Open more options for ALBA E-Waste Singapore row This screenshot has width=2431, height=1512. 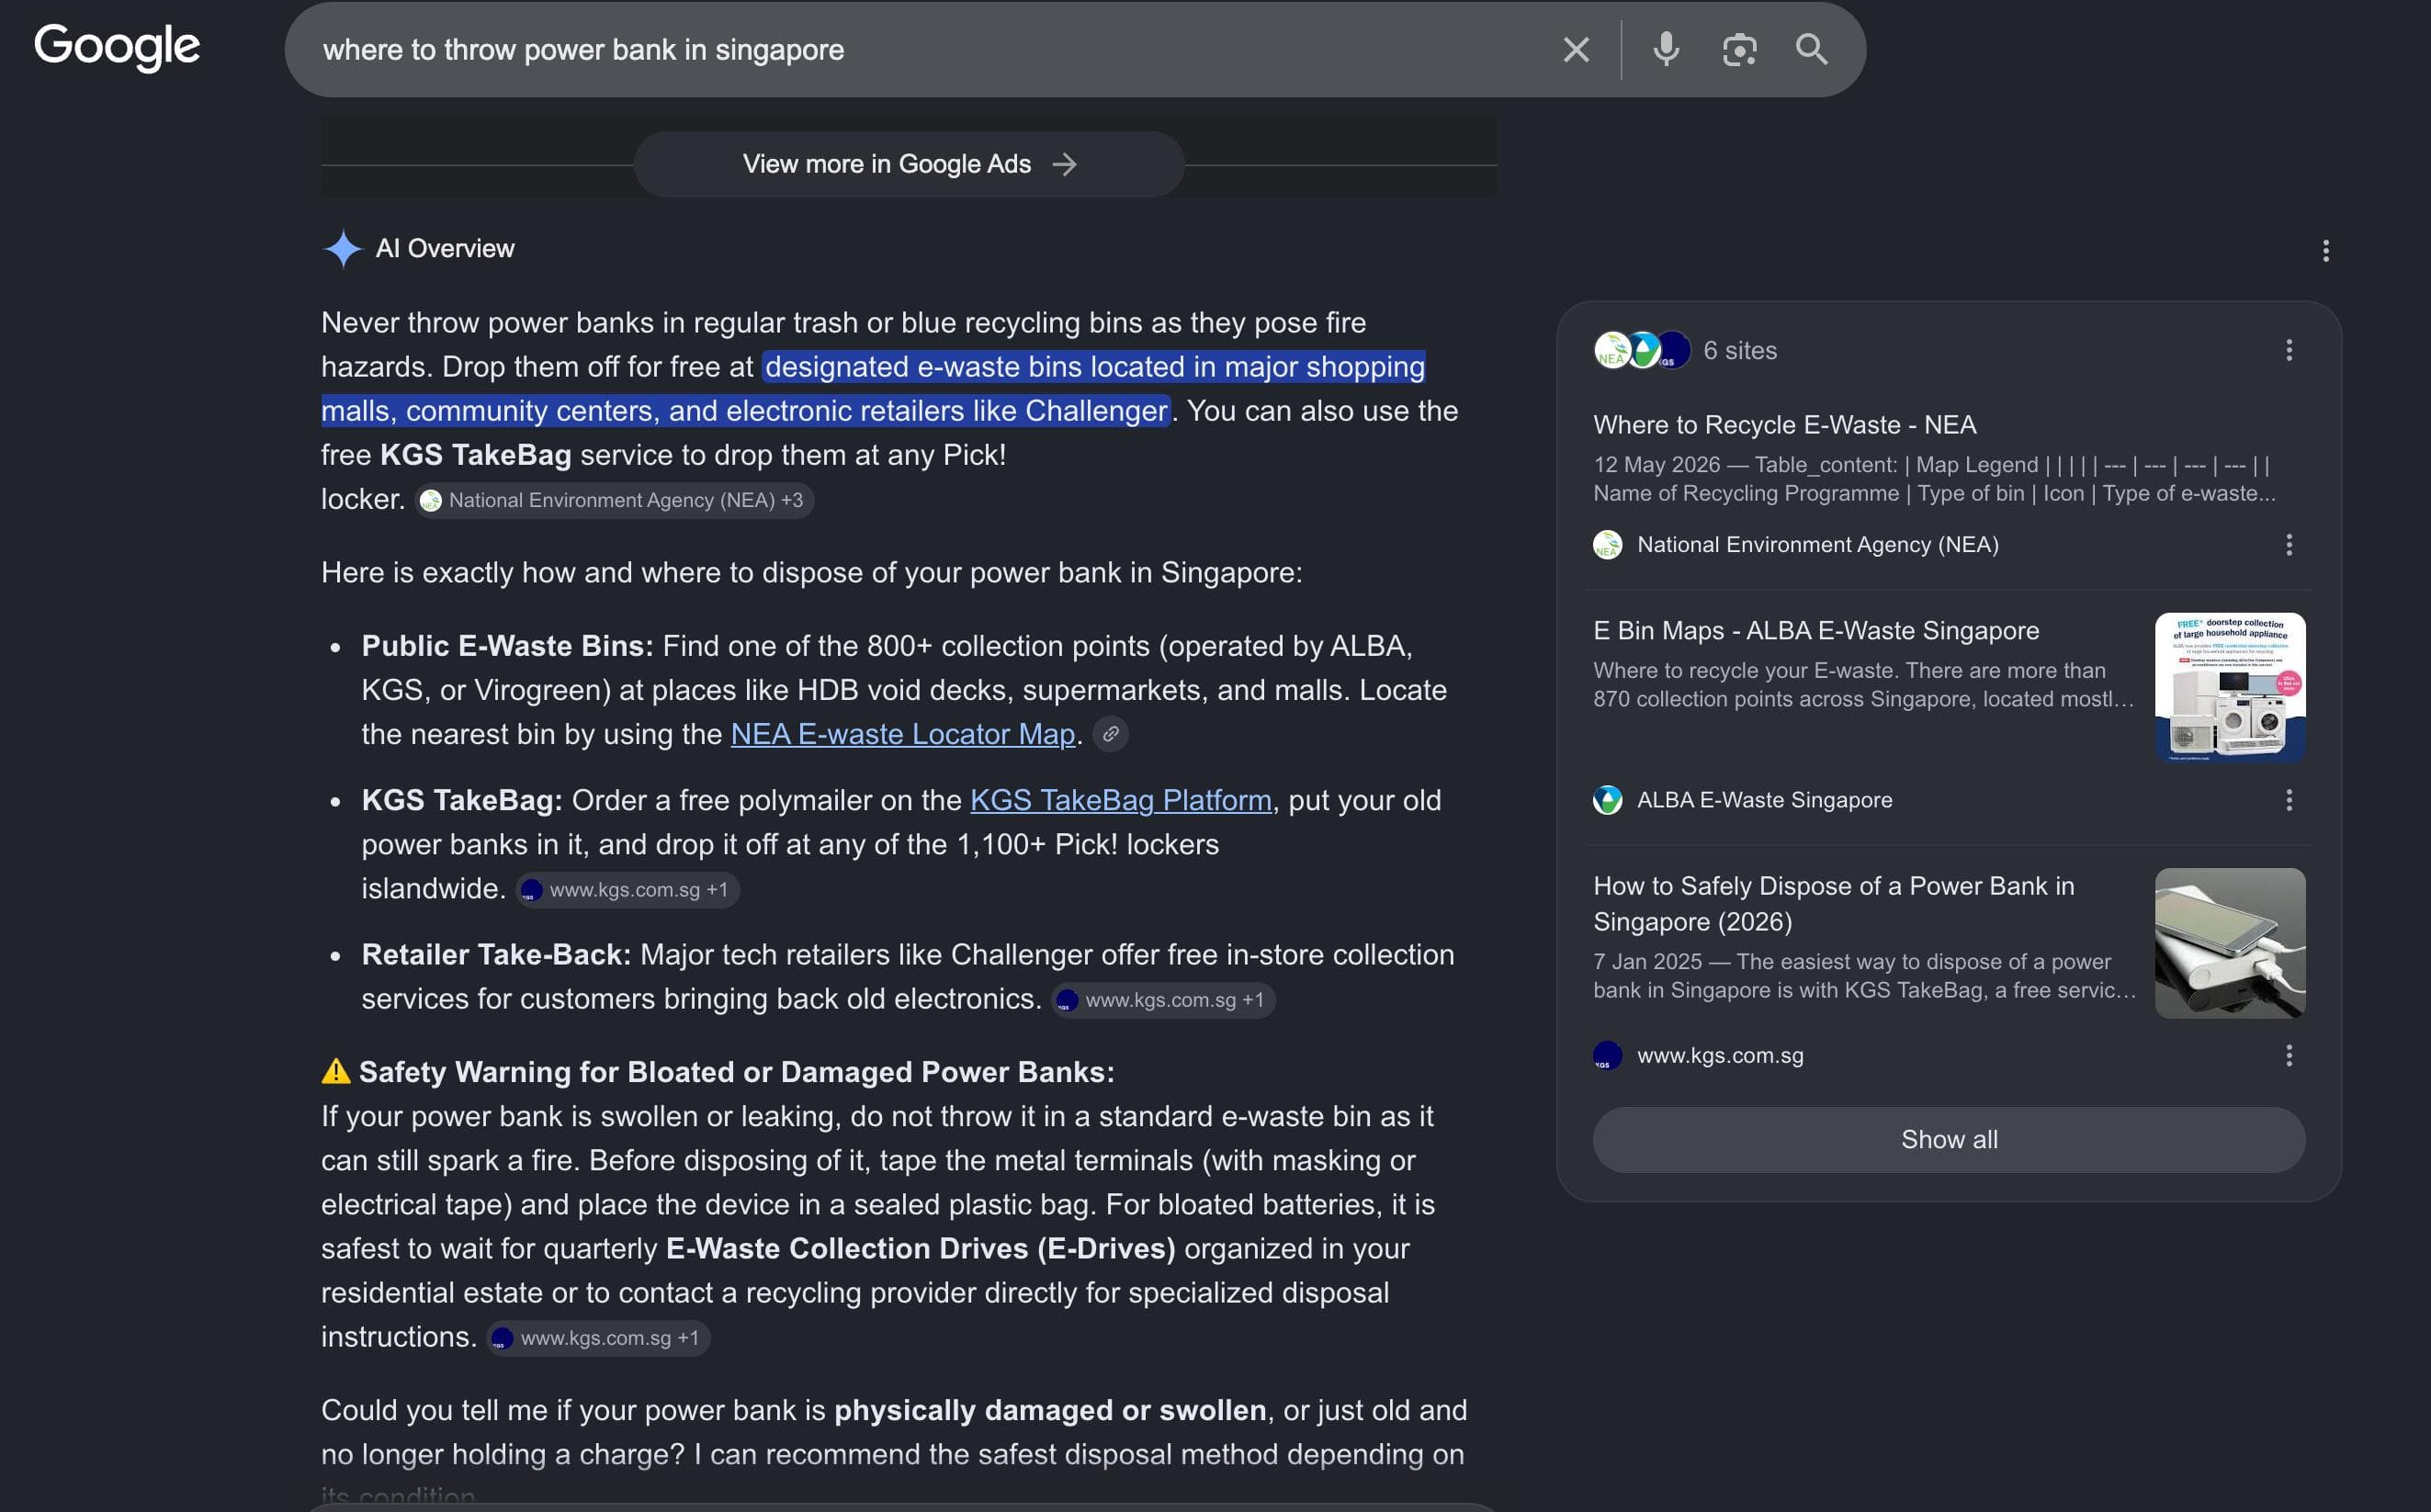pos(2289,800)
